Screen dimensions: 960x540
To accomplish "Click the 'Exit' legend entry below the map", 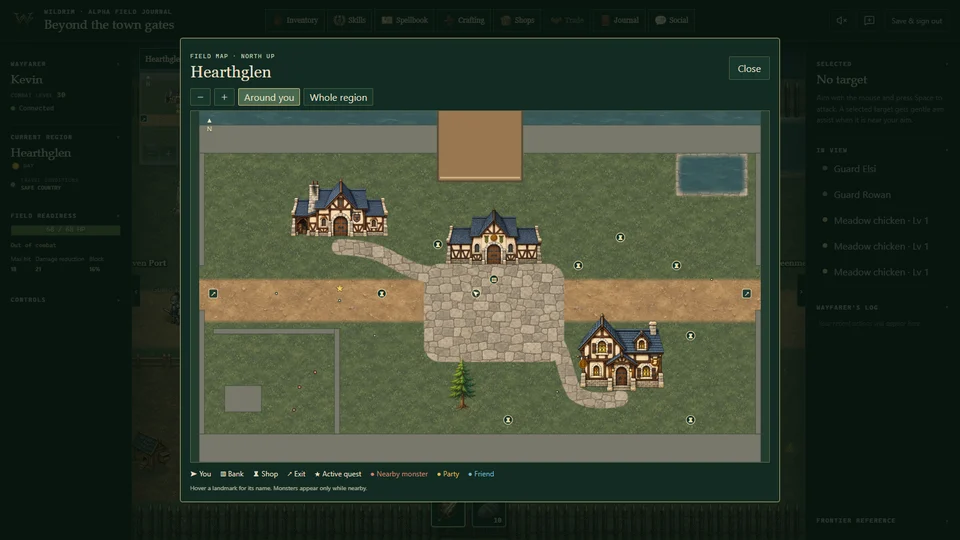I will [x=296, y=474].
